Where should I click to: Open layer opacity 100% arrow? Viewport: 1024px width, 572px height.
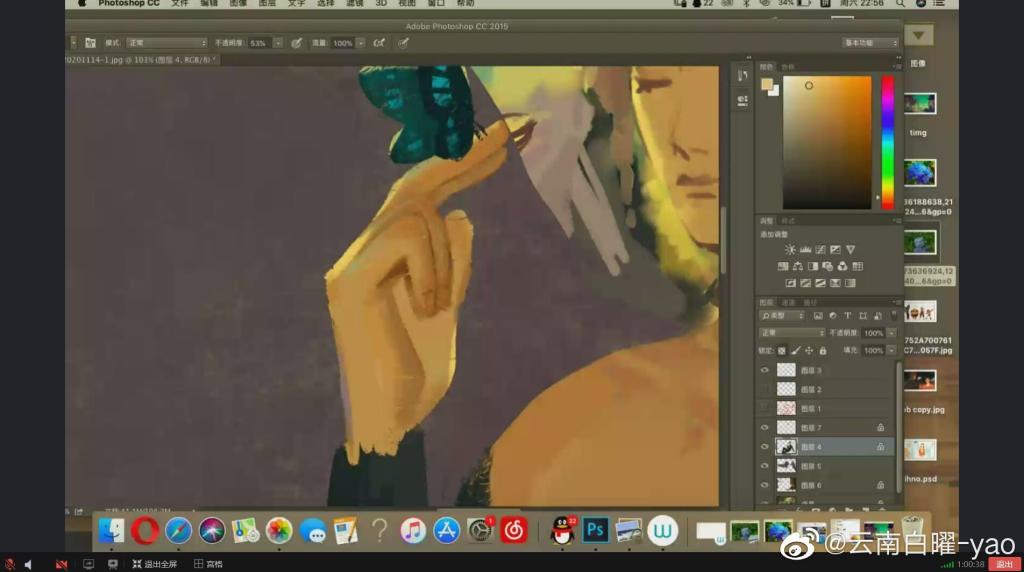click(x=891, y=333)
